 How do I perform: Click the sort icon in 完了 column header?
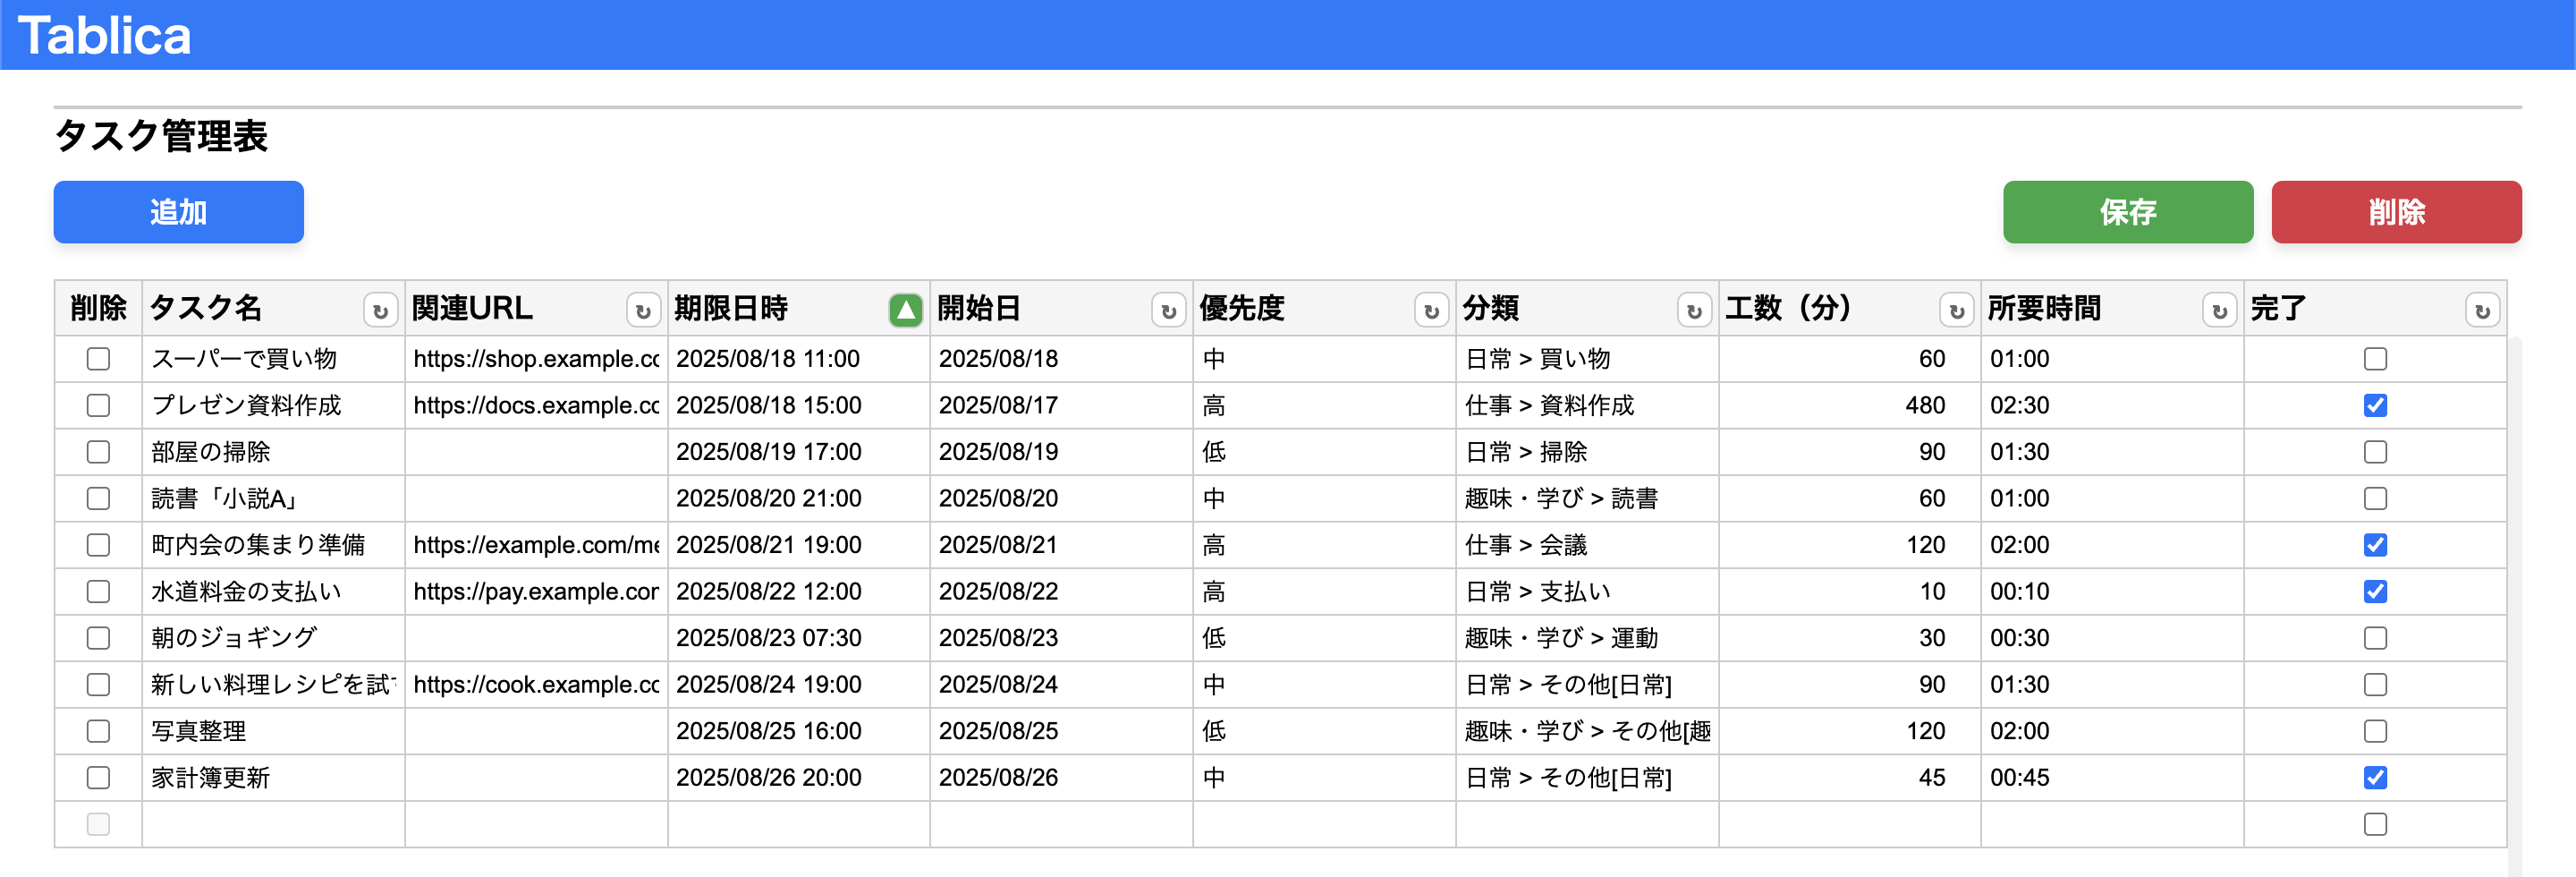click(x=2482, y=311)
